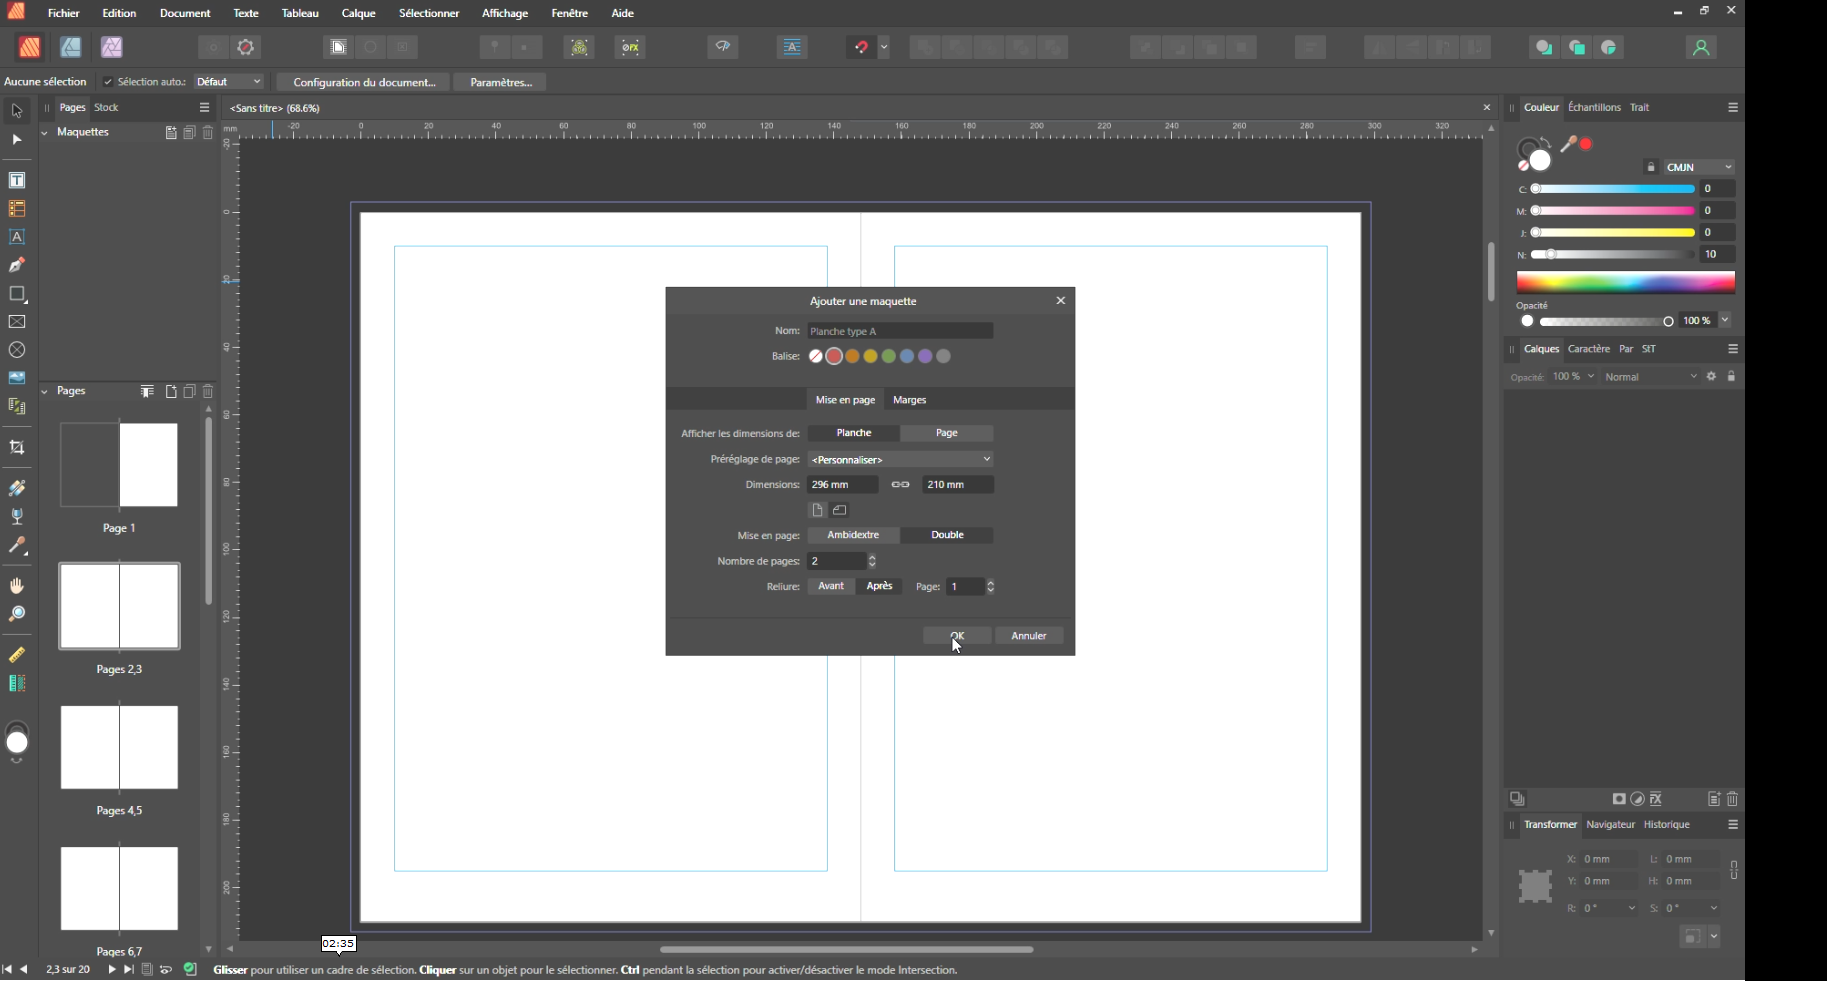Choose the Table tool
This screenshot has width=1827, height=981.
click(x=17, y=209)
